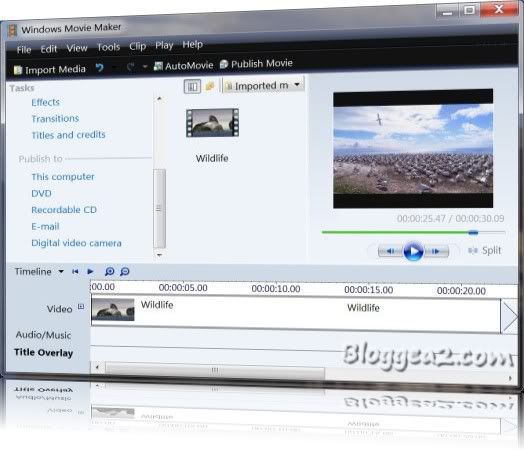Click the 00:00:15.00 timeline ruler mark
Screen dimensions: 524x450
click(x=369, y=290)
